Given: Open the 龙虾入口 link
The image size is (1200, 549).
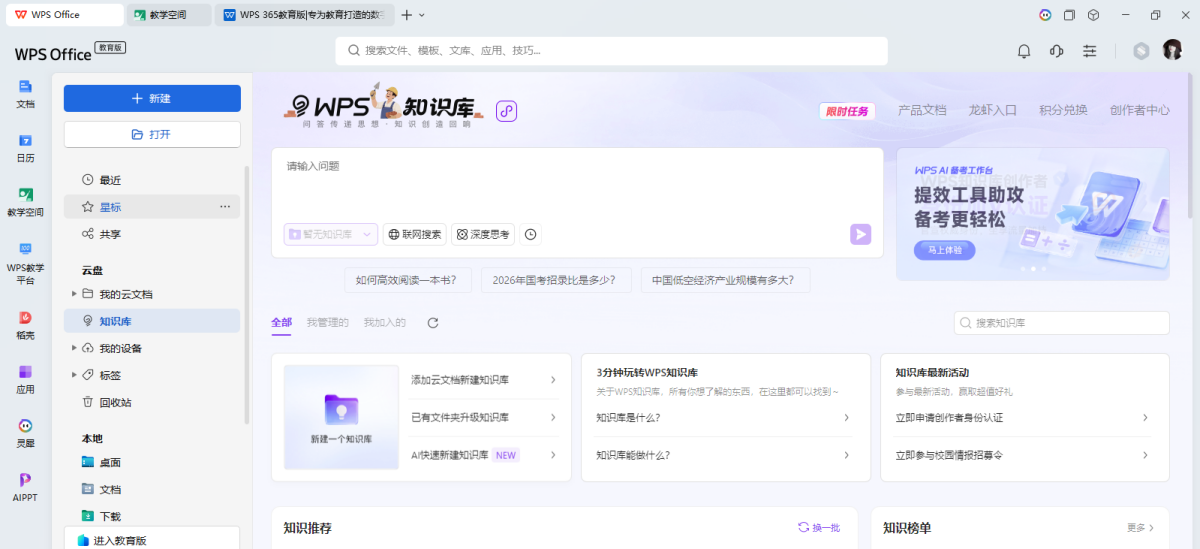Looking at the screenshot, I should click(993, 110).
